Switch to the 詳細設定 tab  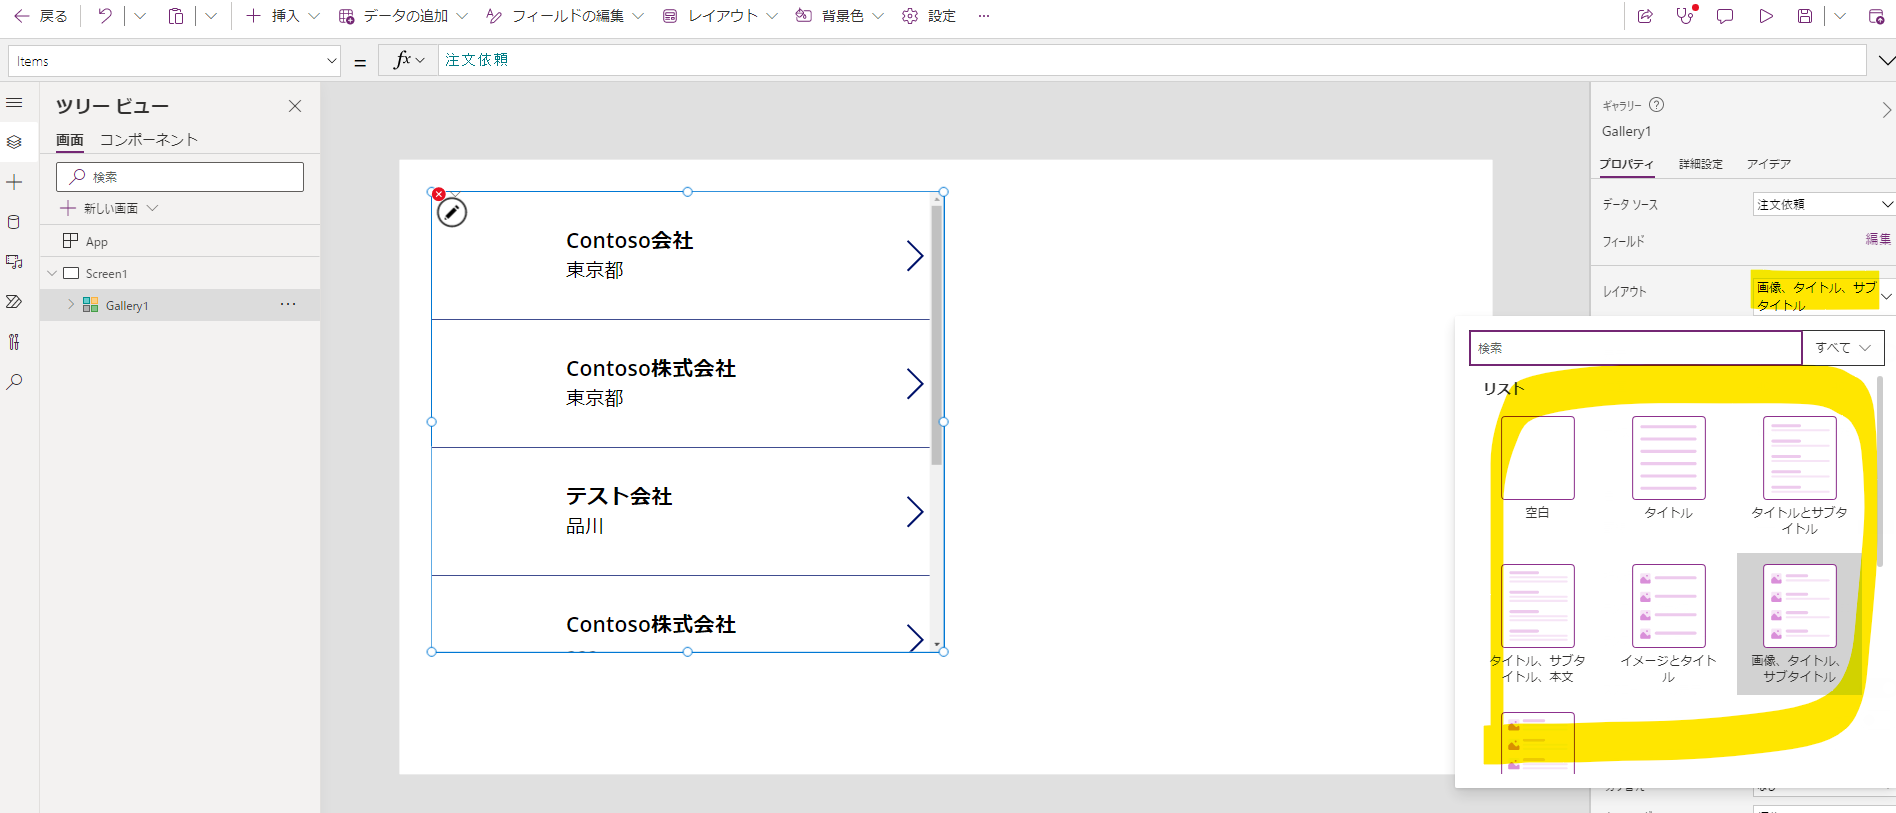(x=1700, y=164)
